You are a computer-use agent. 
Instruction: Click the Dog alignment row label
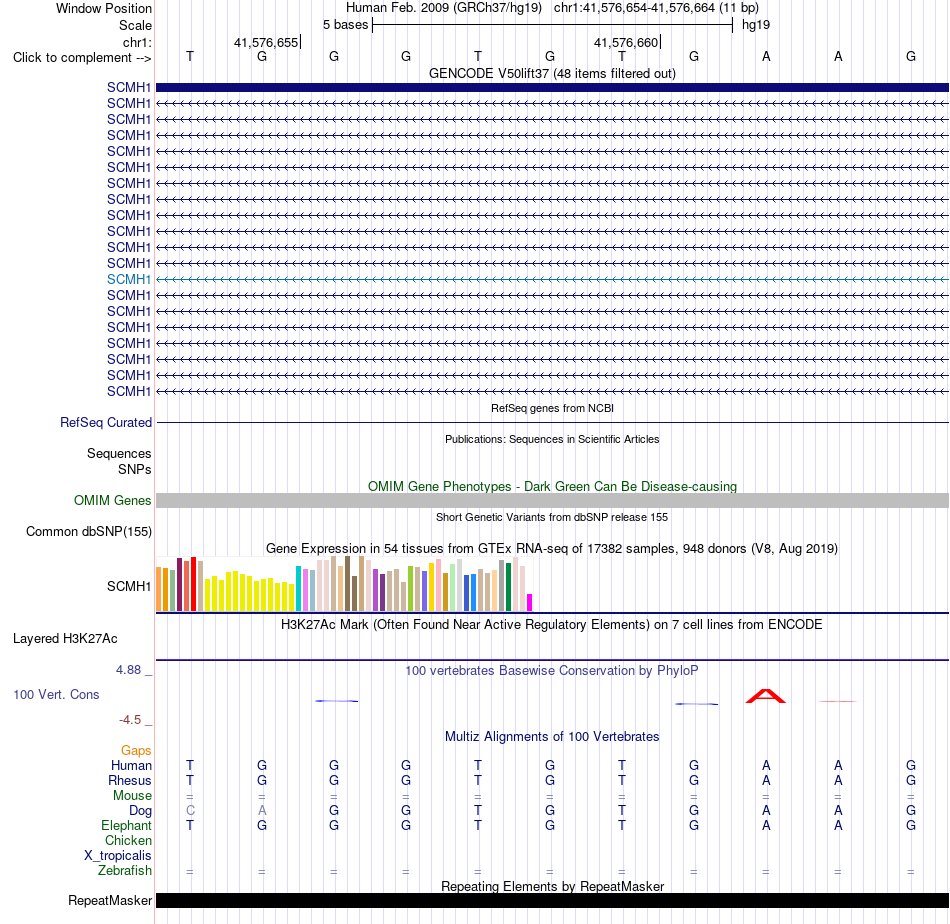click(140, 811)
